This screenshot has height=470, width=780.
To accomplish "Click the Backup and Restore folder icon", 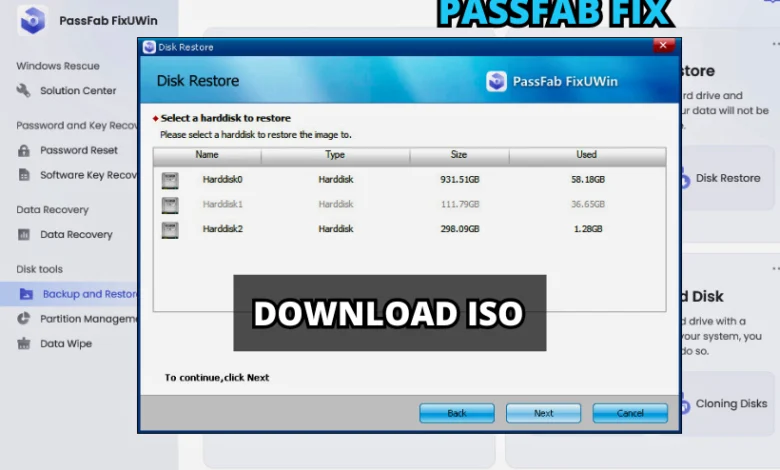I will click(26, 294).
